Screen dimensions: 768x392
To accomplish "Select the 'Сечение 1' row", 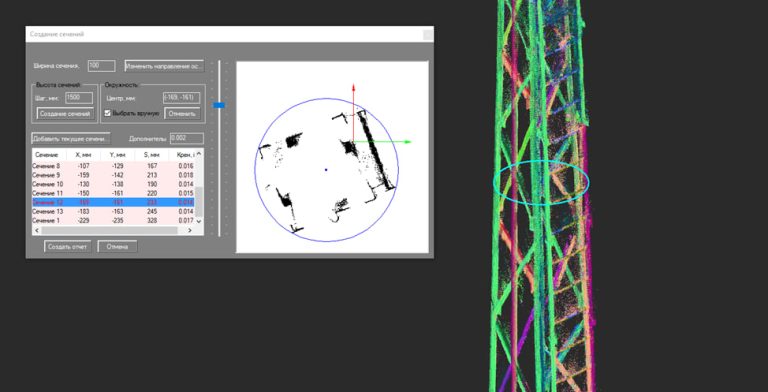I will click(113, 220).
